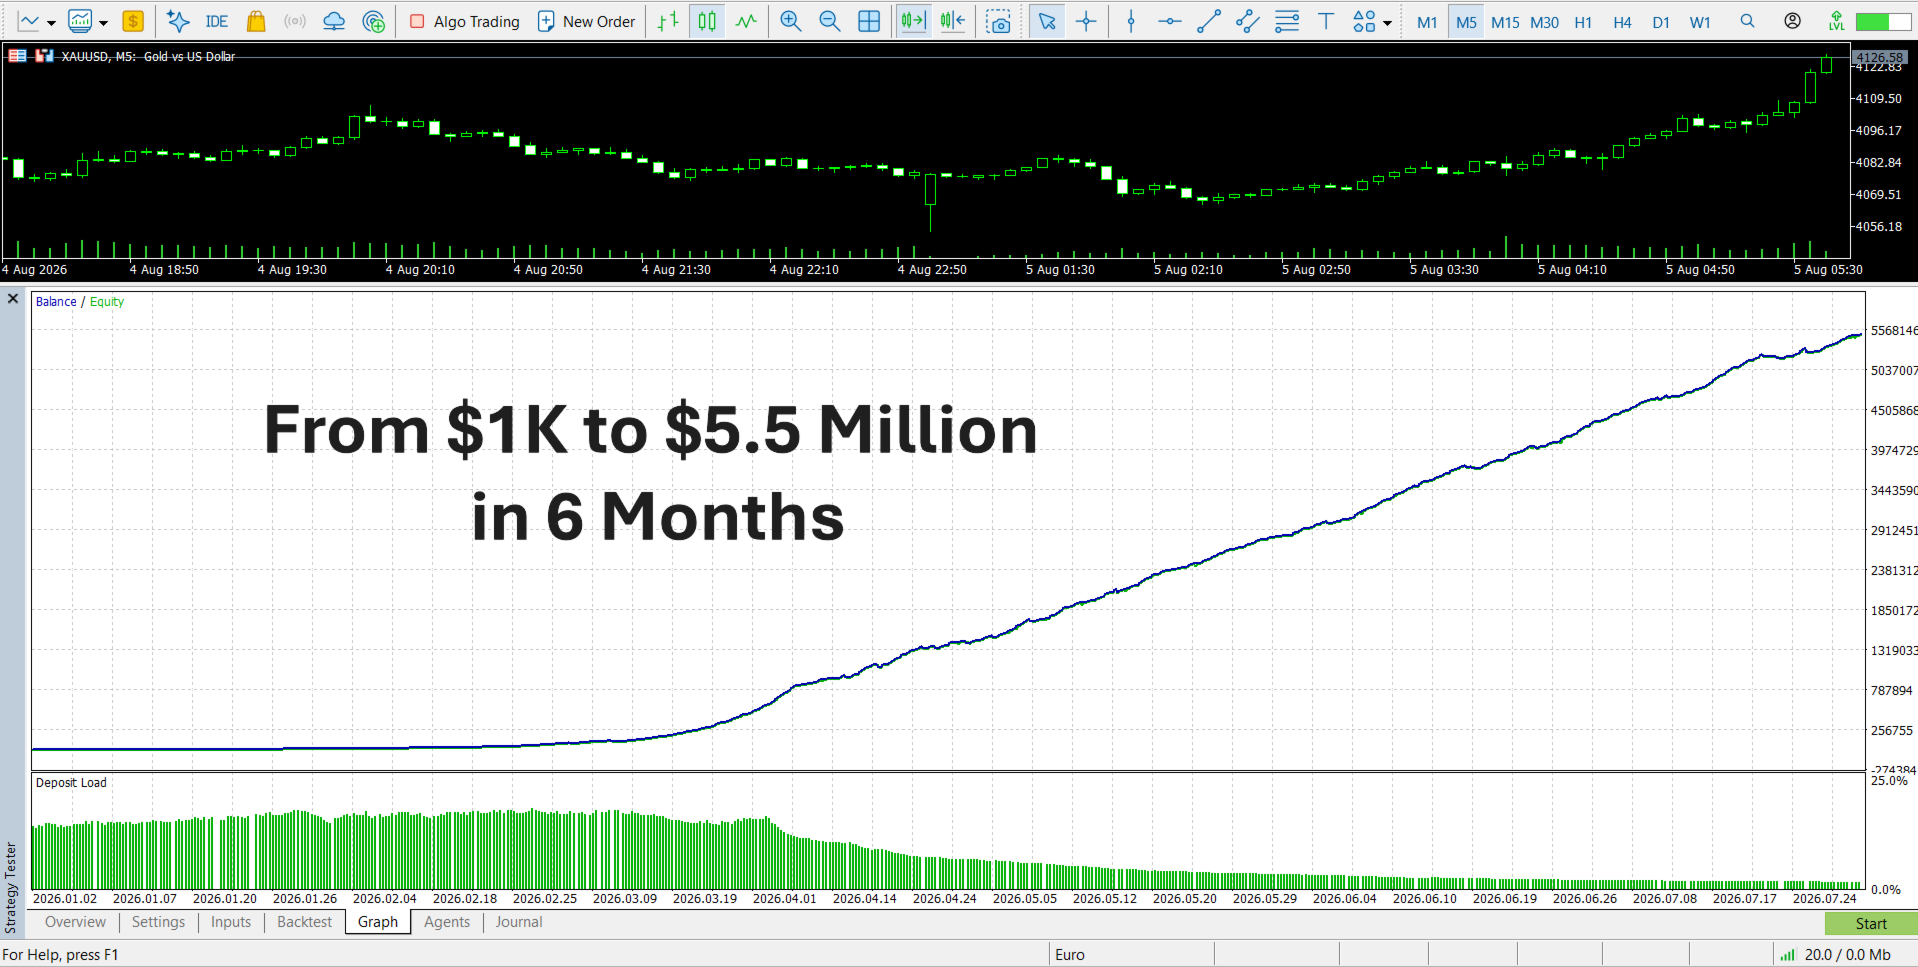Screen dimensions: 1918x967
Task: Switch to M1 timeframe
Action: tap(1427, 22)
